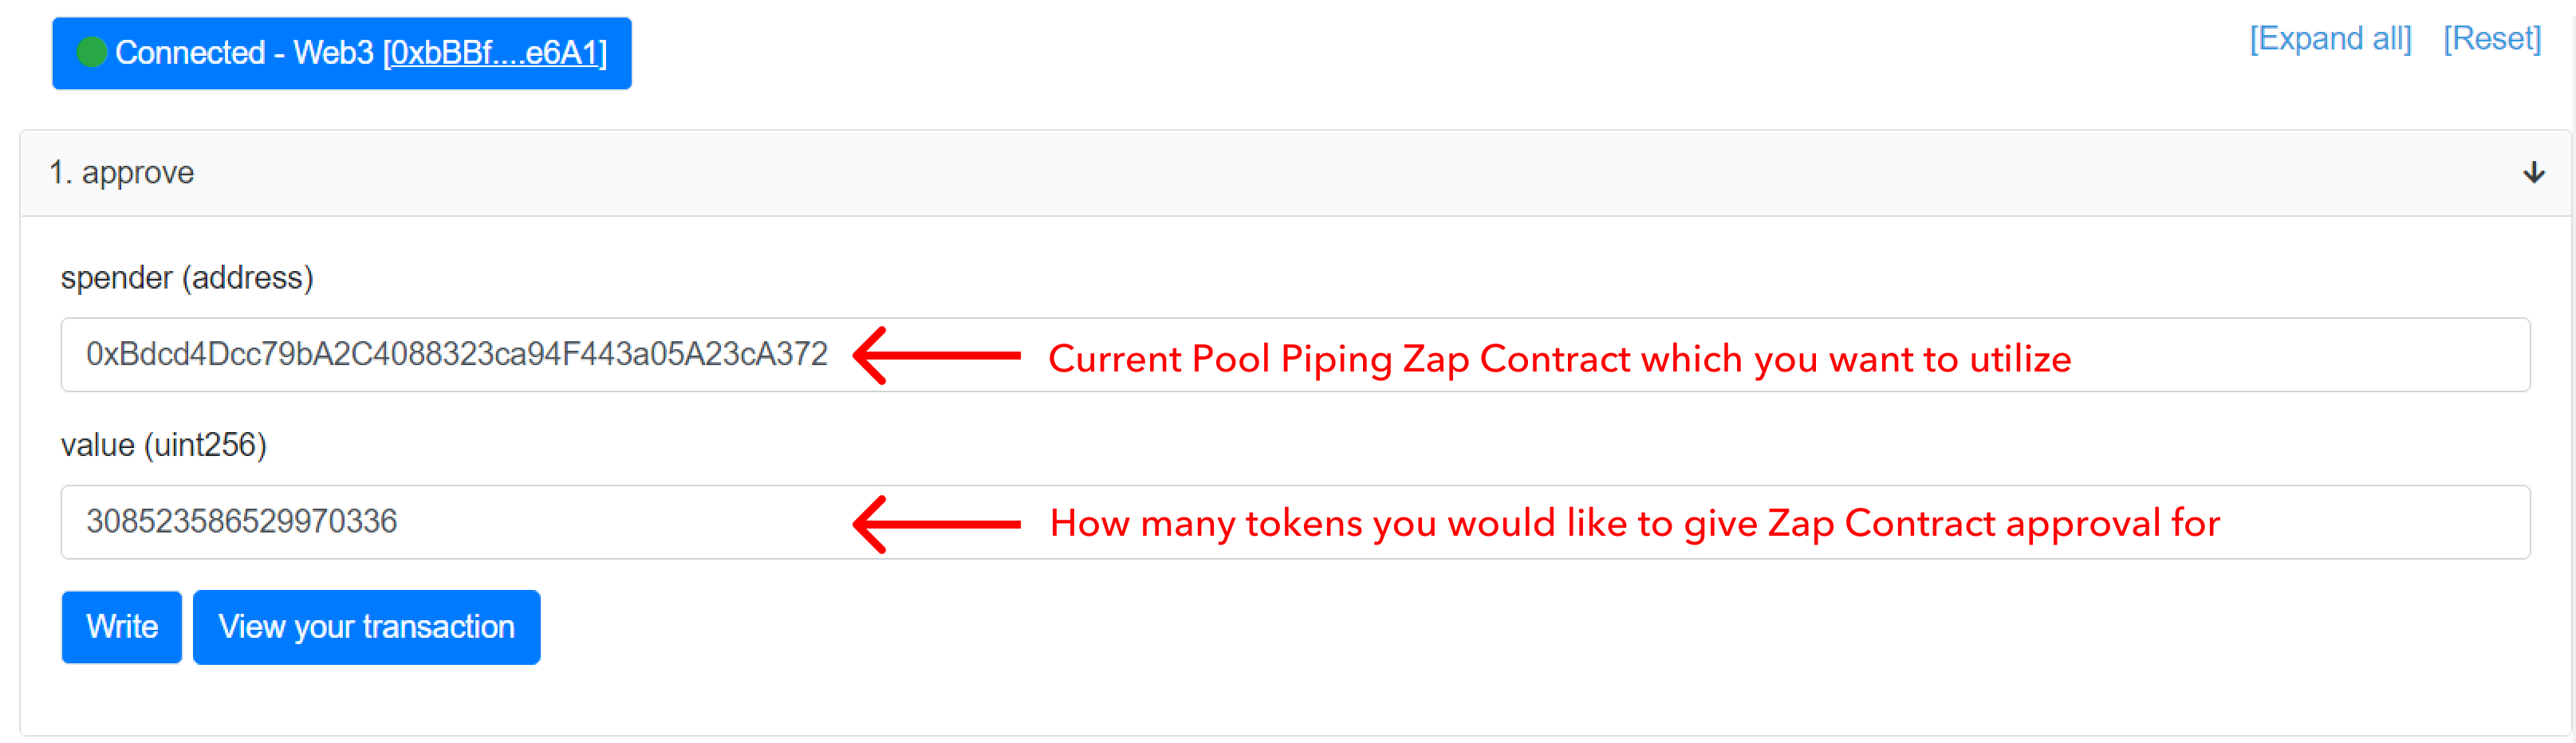This screenshot has height=743, width=2576.
Task: Click the Reset link
Action: [x=2492, y=39]
